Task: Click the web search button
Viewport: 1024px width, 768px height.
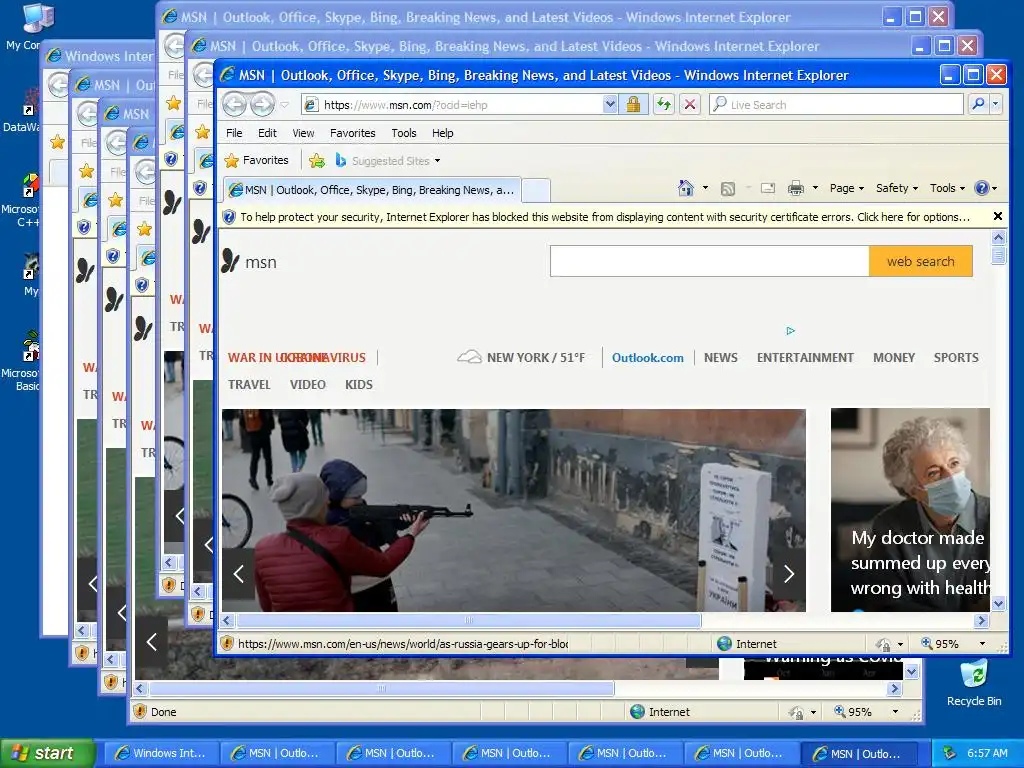Action: coord(920,261)
